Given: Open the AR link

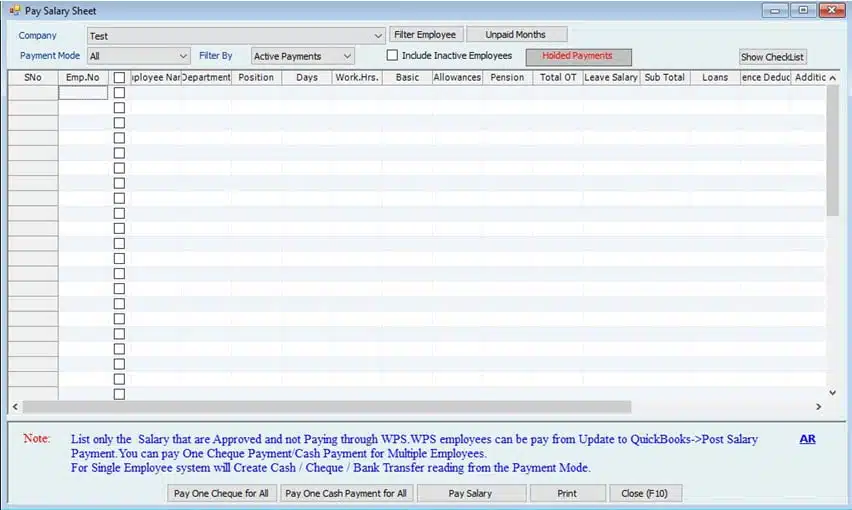Looking at the screenshot, I should (x=807, y=439).
